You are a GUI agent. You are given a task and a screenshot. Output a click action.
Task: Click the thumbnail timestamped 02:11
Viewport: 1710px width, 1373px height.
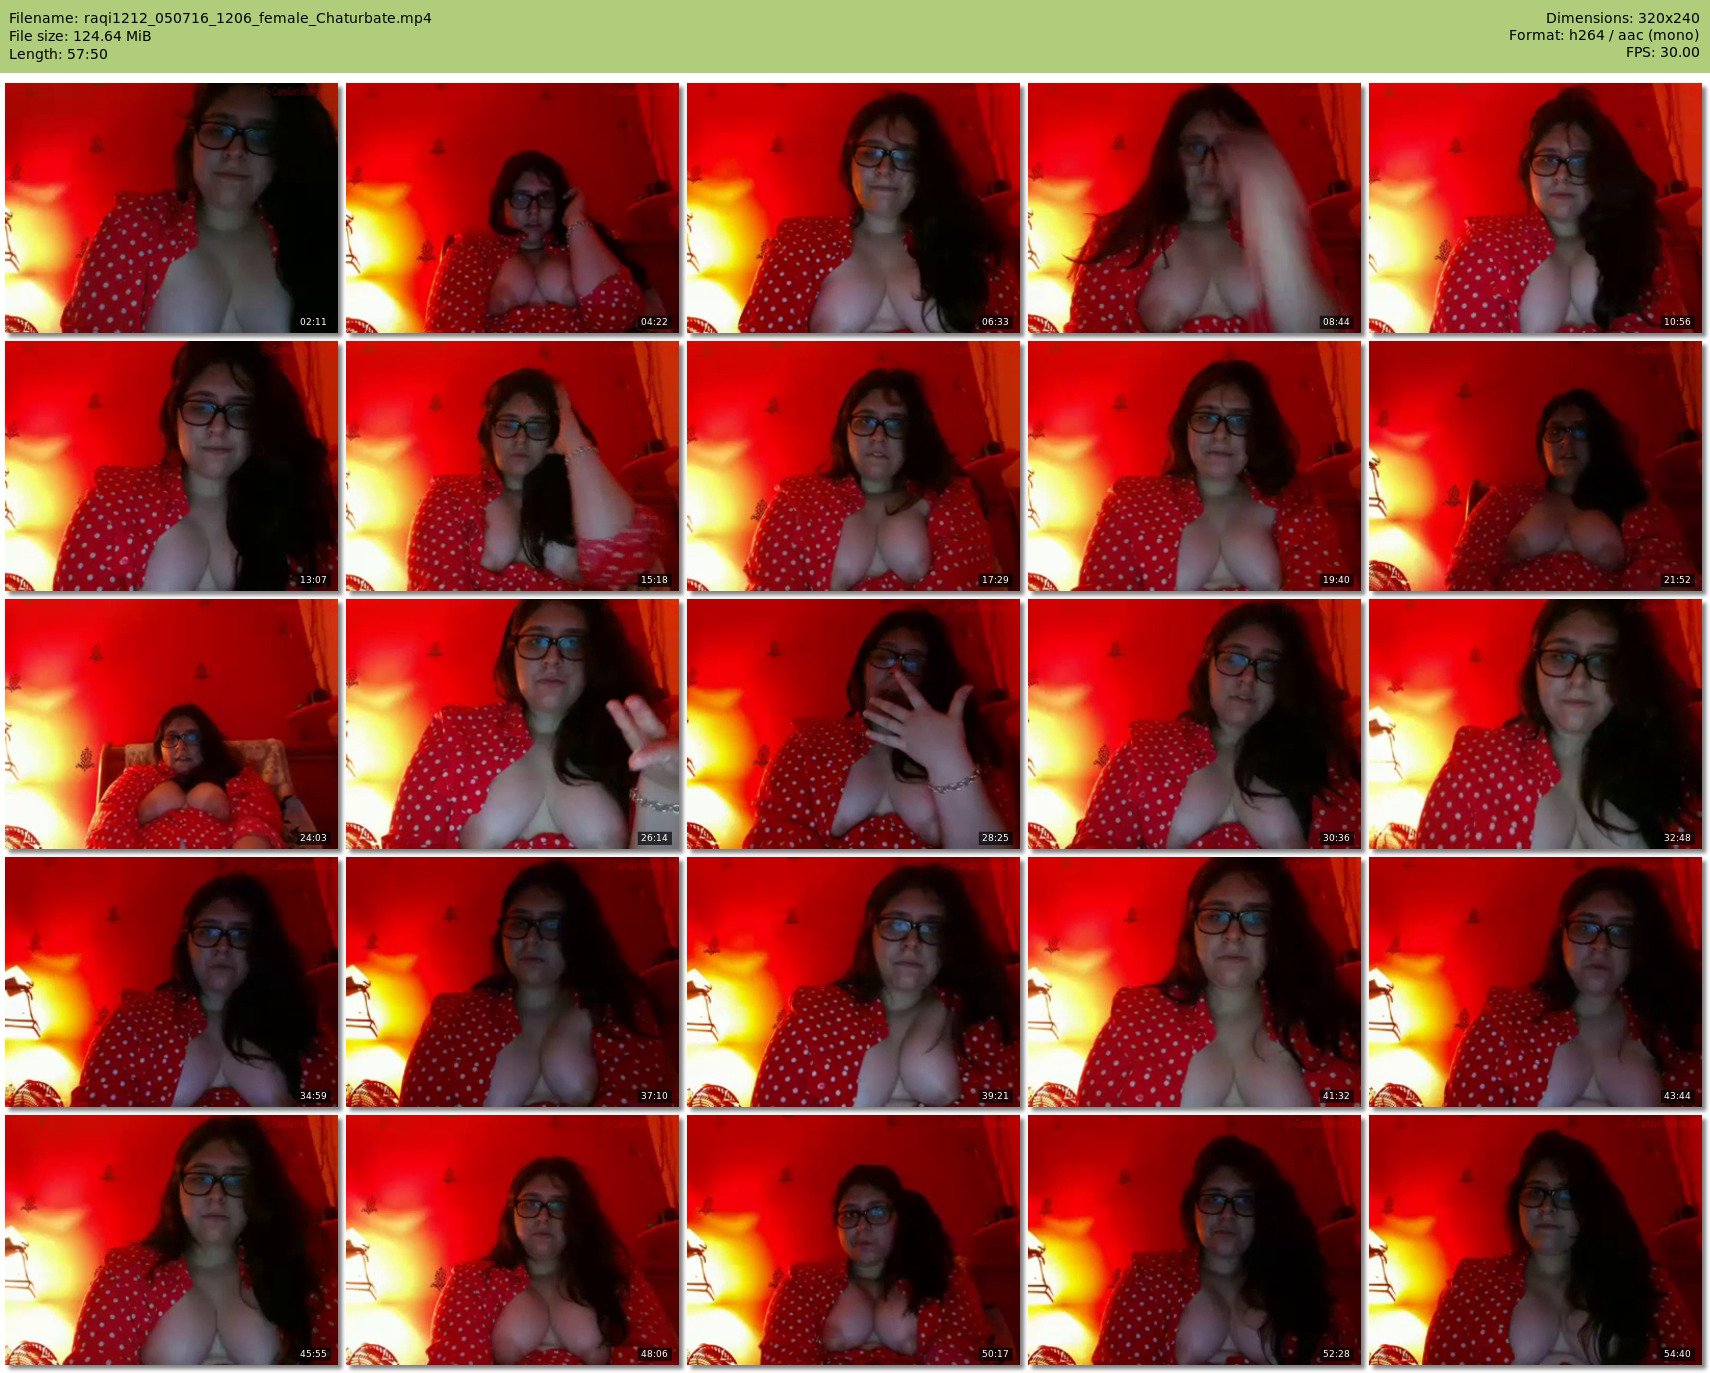[171, 208]
